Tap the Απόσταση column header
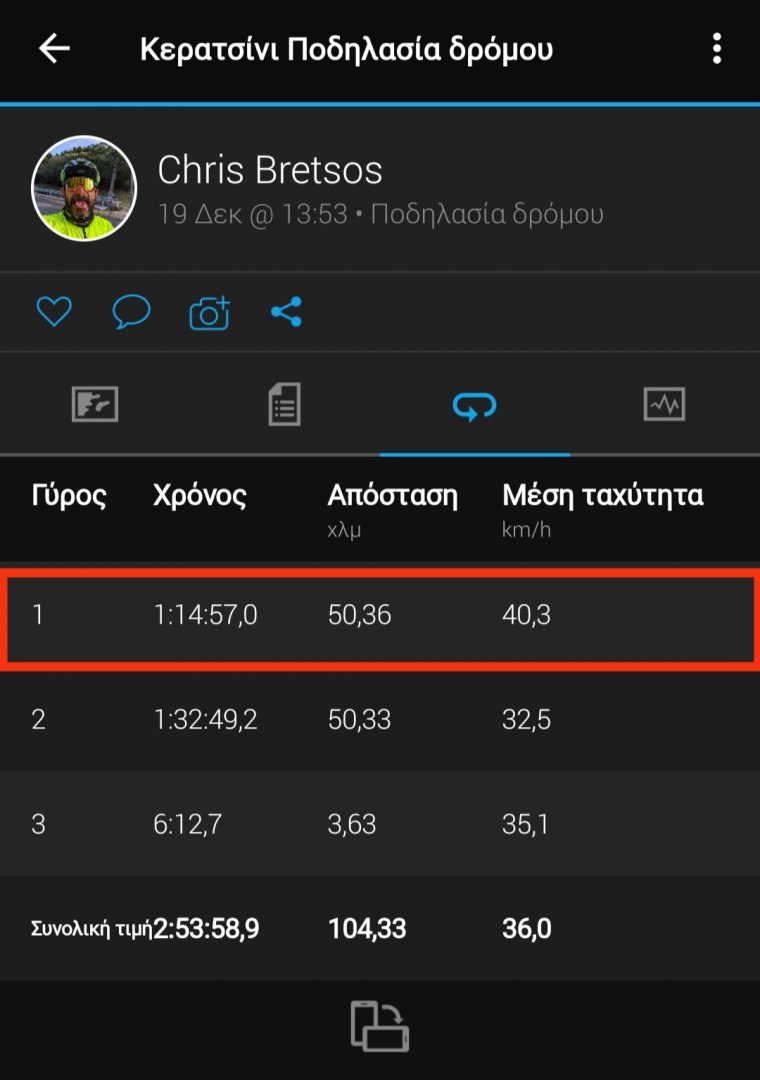This screenshot has width=760, height=1080. (x=392, y=495)
